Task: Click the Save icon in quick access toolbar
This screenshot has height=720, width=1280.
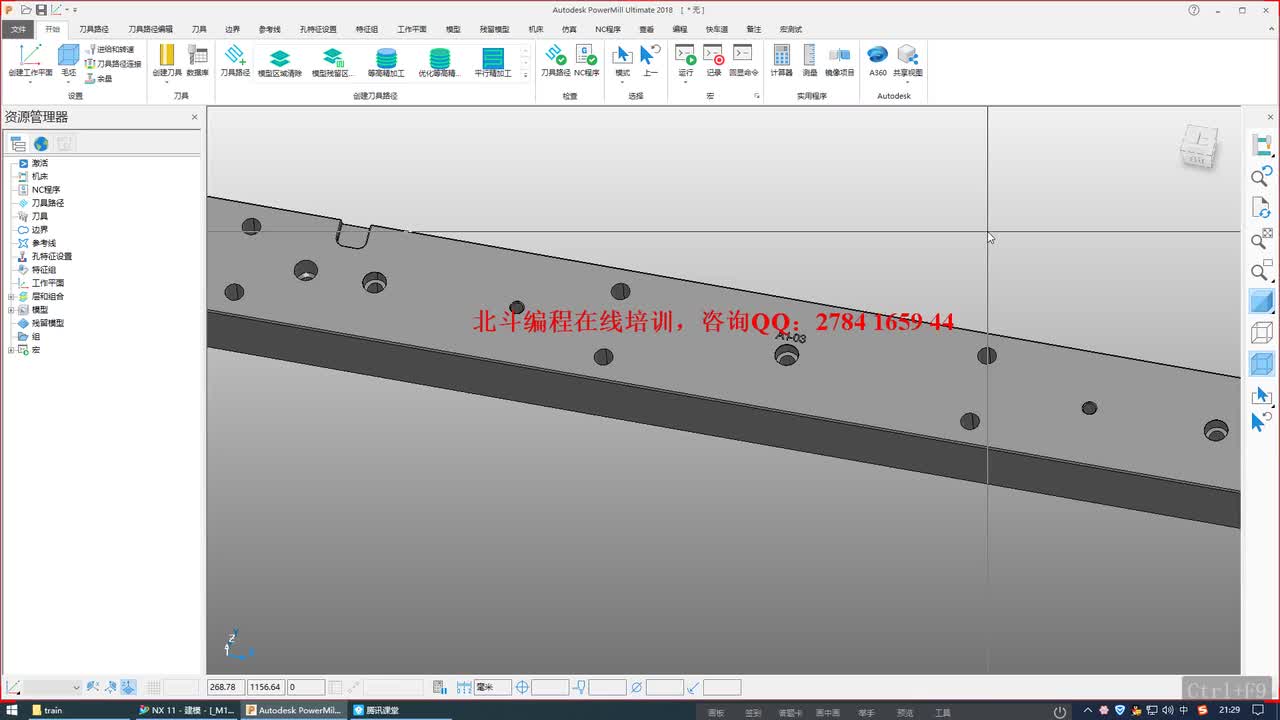Action: 41,9
